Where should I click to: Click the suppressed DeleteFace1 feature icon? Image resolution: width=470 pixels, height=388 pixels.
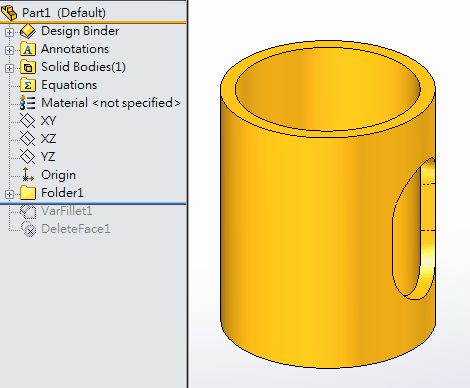coord(29,229)
